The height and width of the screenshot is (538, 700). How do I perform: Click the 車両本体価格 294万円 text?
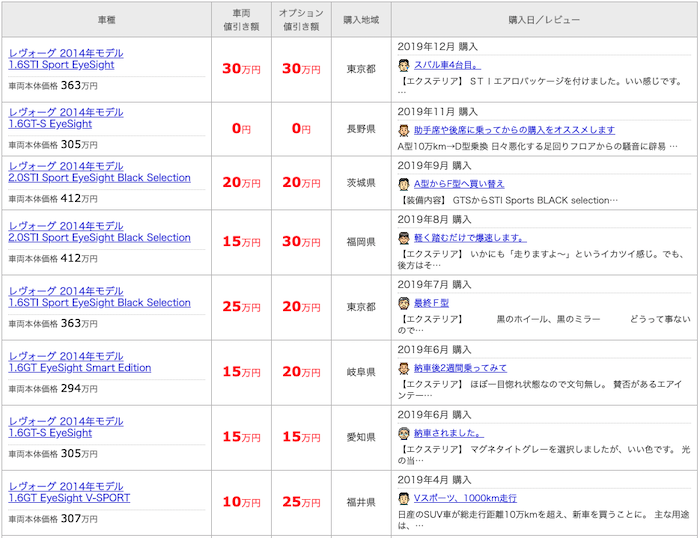pyautogui.click(x=53, y=388)
